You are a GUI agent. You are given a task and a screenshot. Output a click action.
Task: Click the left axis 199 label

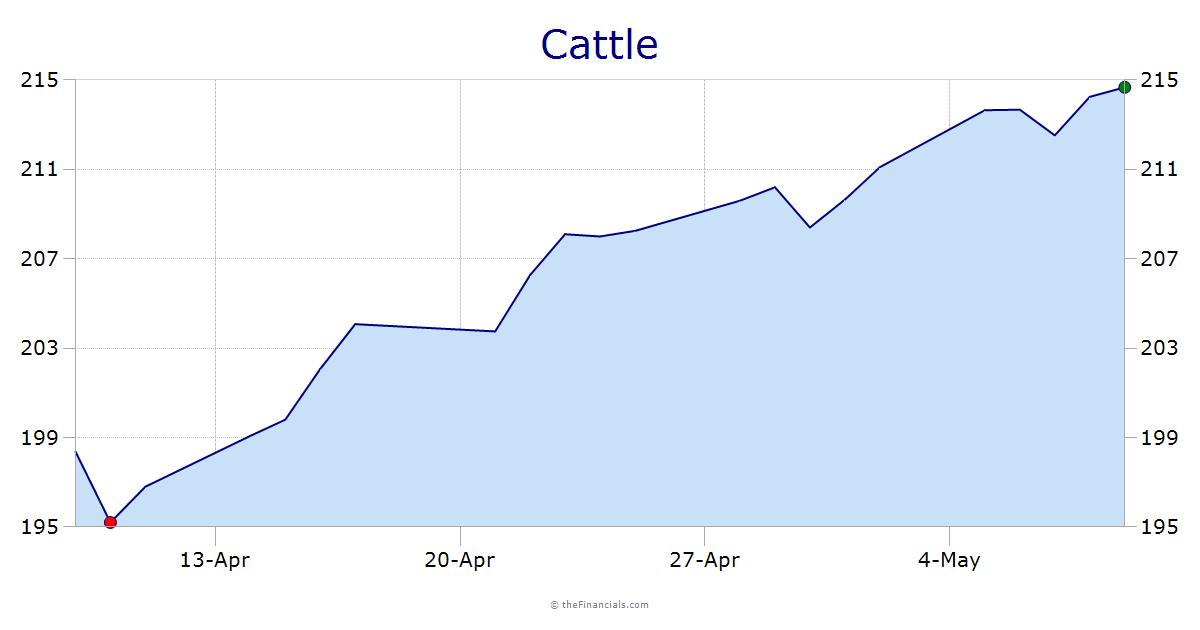pos(39,438)
